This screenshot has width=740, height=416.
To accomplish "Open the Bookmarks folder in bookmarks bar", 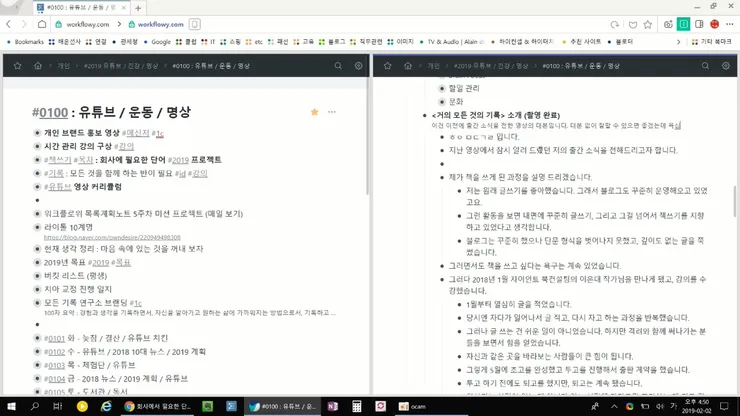I will click(25, 42).
